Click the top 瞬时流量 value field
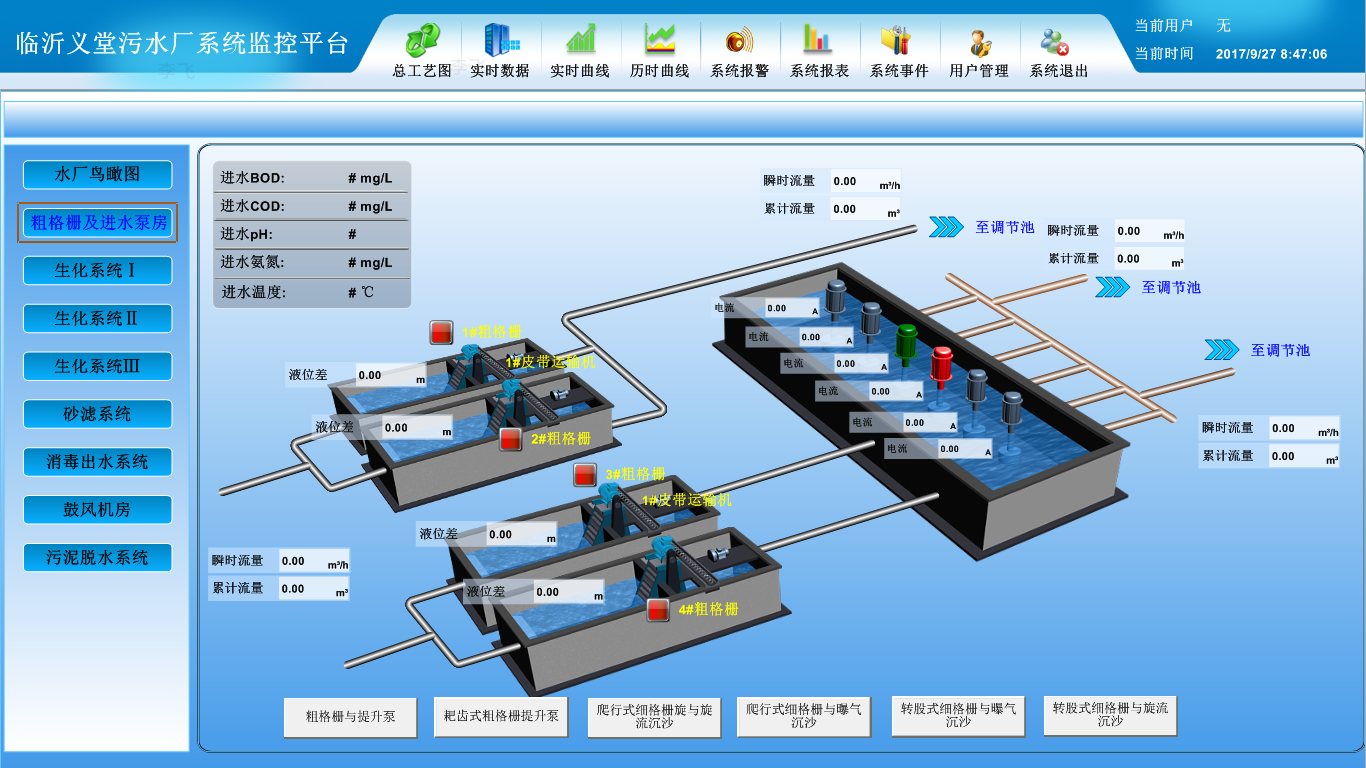This screenshot has width=1366, height=768. 864,181
